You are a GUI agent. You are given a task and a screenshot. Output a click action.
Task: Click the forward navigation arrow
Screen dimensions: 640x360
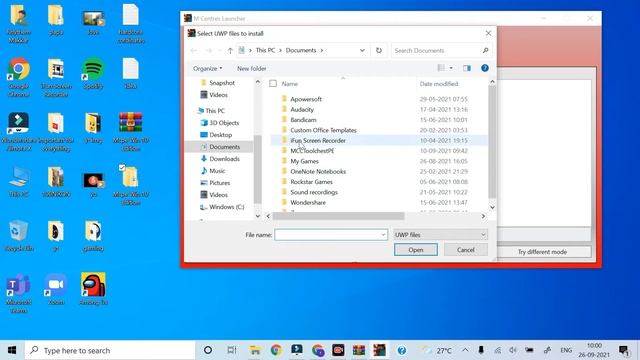coord(208,50)
